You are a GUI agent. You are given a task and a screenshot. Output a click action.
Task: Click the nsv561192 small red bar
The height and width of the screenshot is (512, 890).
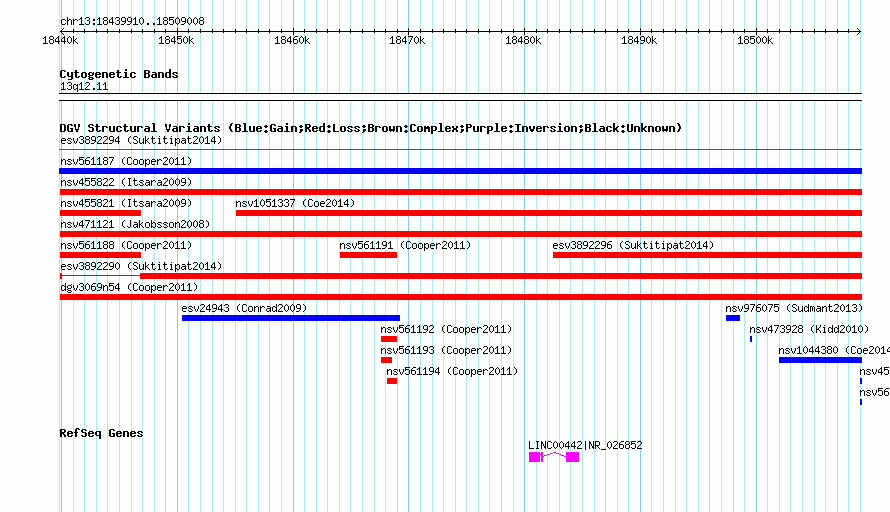(x=389, y=339)
